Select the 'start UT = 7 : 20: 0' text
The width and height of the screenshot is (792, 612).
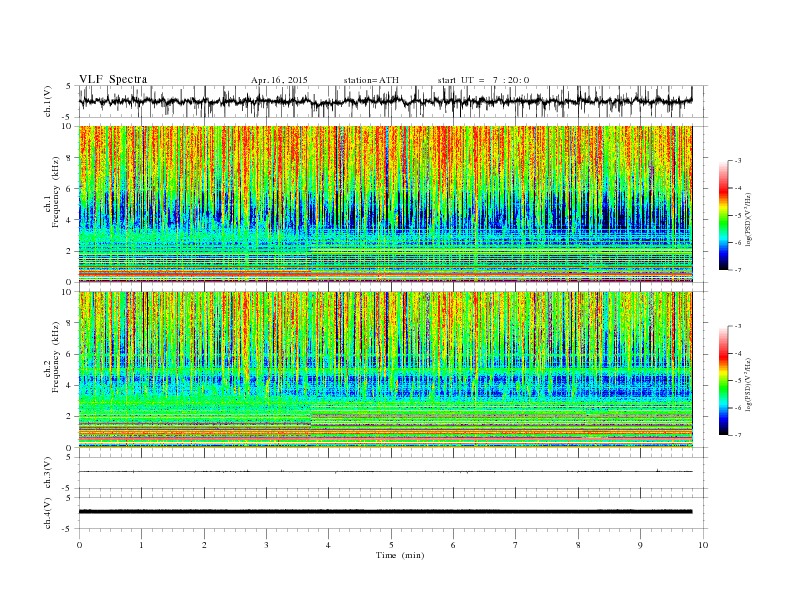[483, 80]
